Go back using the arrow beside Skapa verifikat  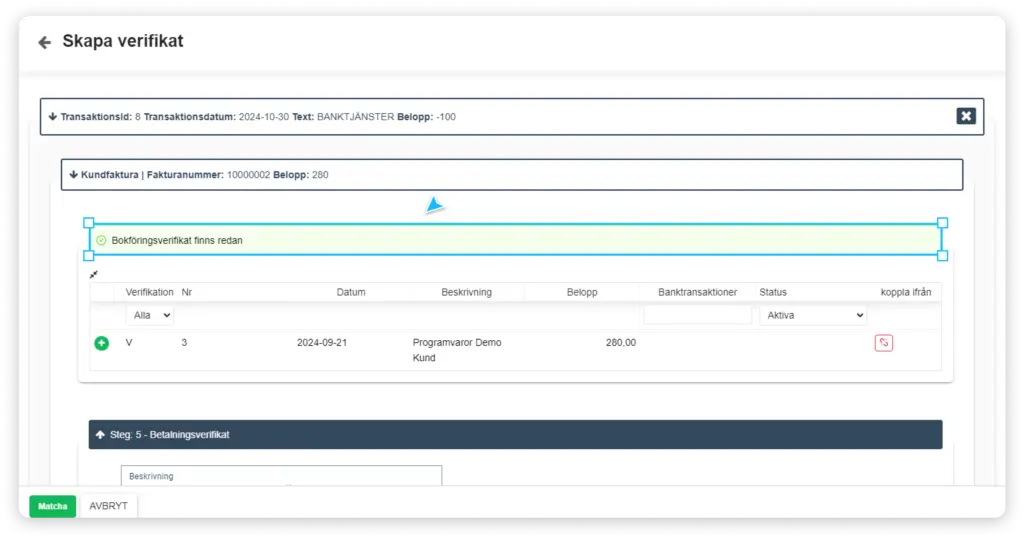(44, 42)
